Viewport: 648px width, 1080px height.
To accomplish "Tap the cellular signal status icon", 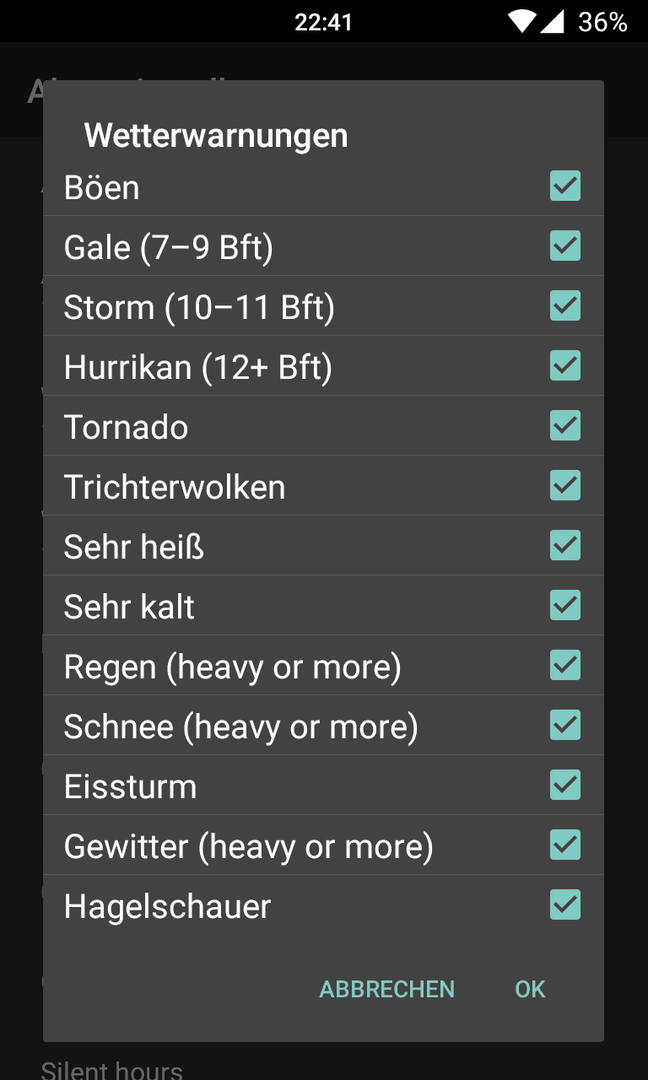I will [x=552, y=21].
